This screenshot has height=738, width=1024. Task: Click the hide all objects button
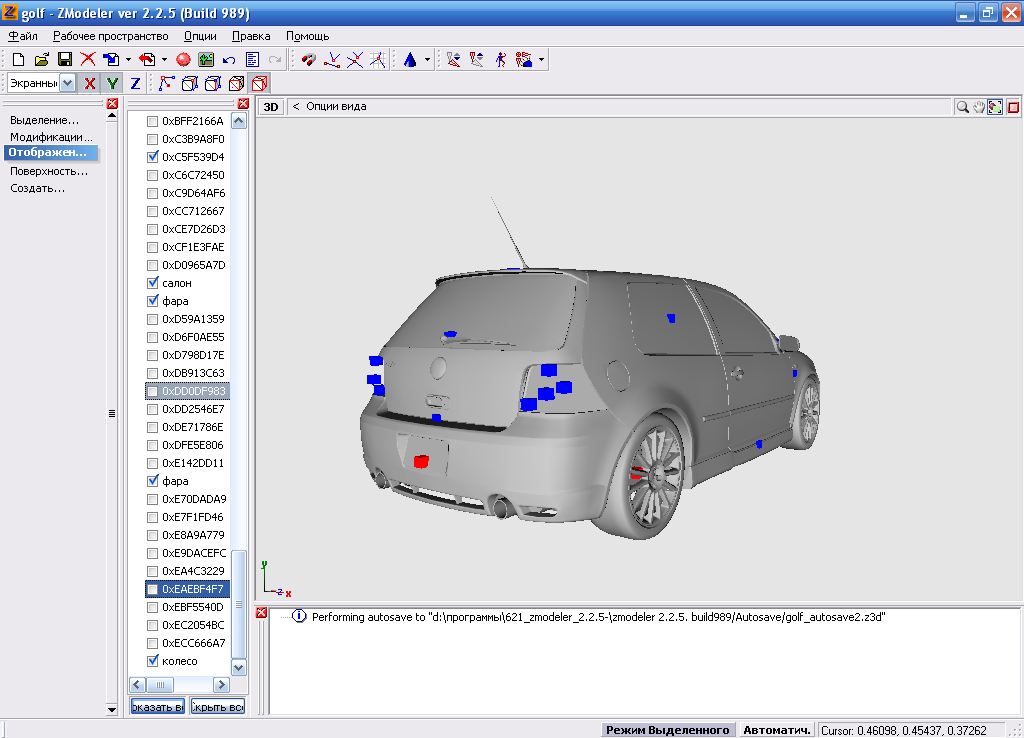[217, 707]
